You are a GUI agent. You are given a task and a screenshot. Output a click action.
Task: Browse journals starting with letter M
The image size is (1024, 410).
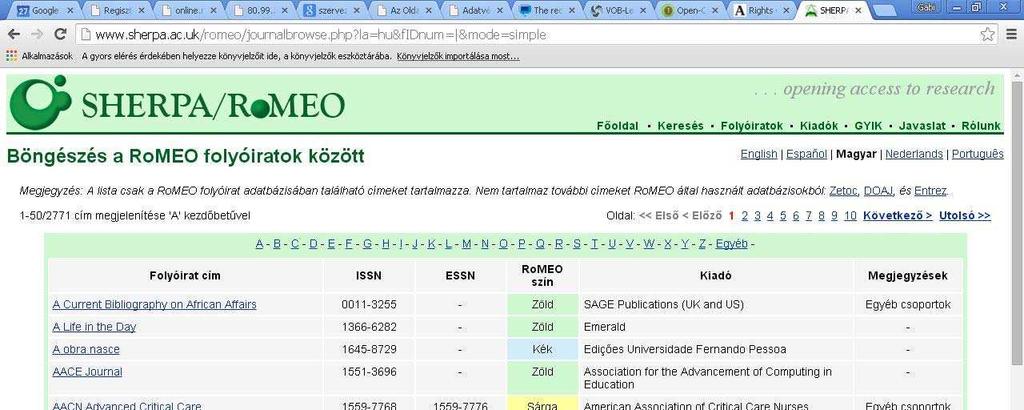tap(466, 244)
